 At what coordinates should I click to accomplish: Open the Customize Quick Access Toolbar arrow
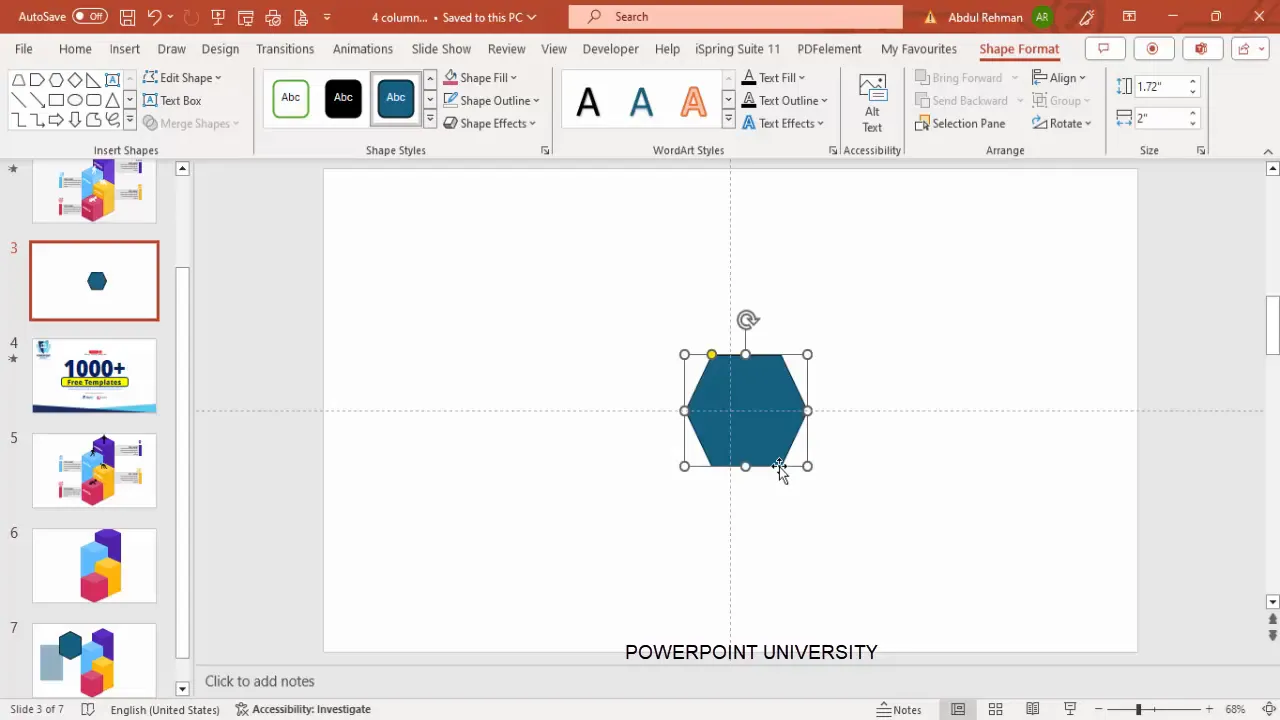(327, 17)
